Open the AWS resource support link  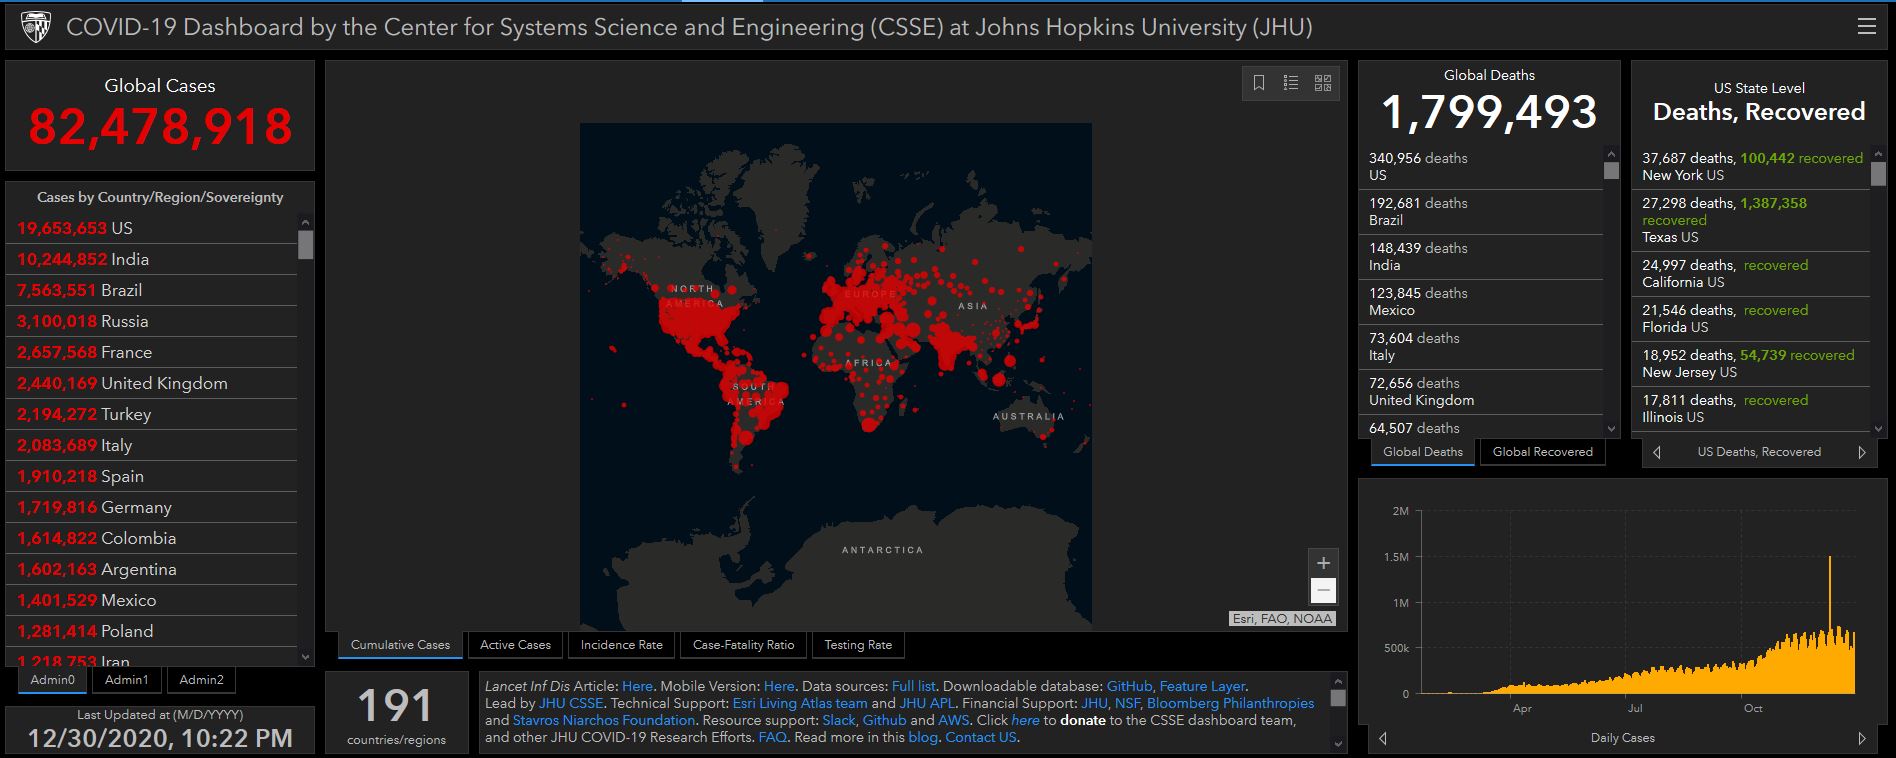point(954,720)
